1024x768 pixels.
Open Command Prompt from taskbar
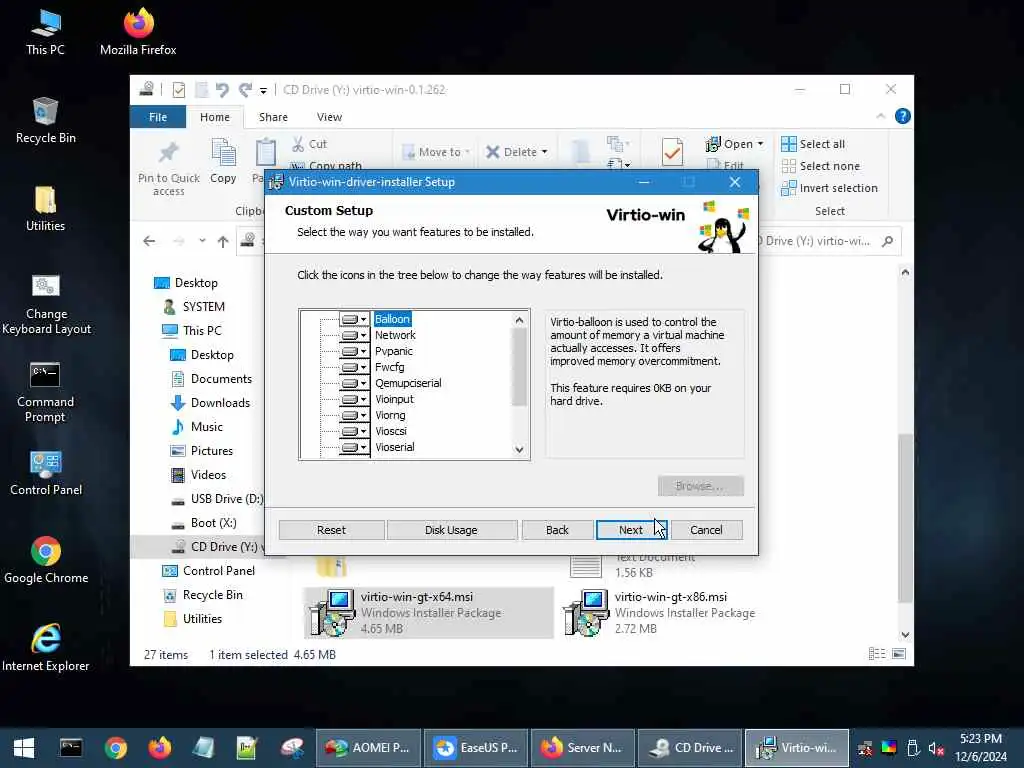point(71,748)
